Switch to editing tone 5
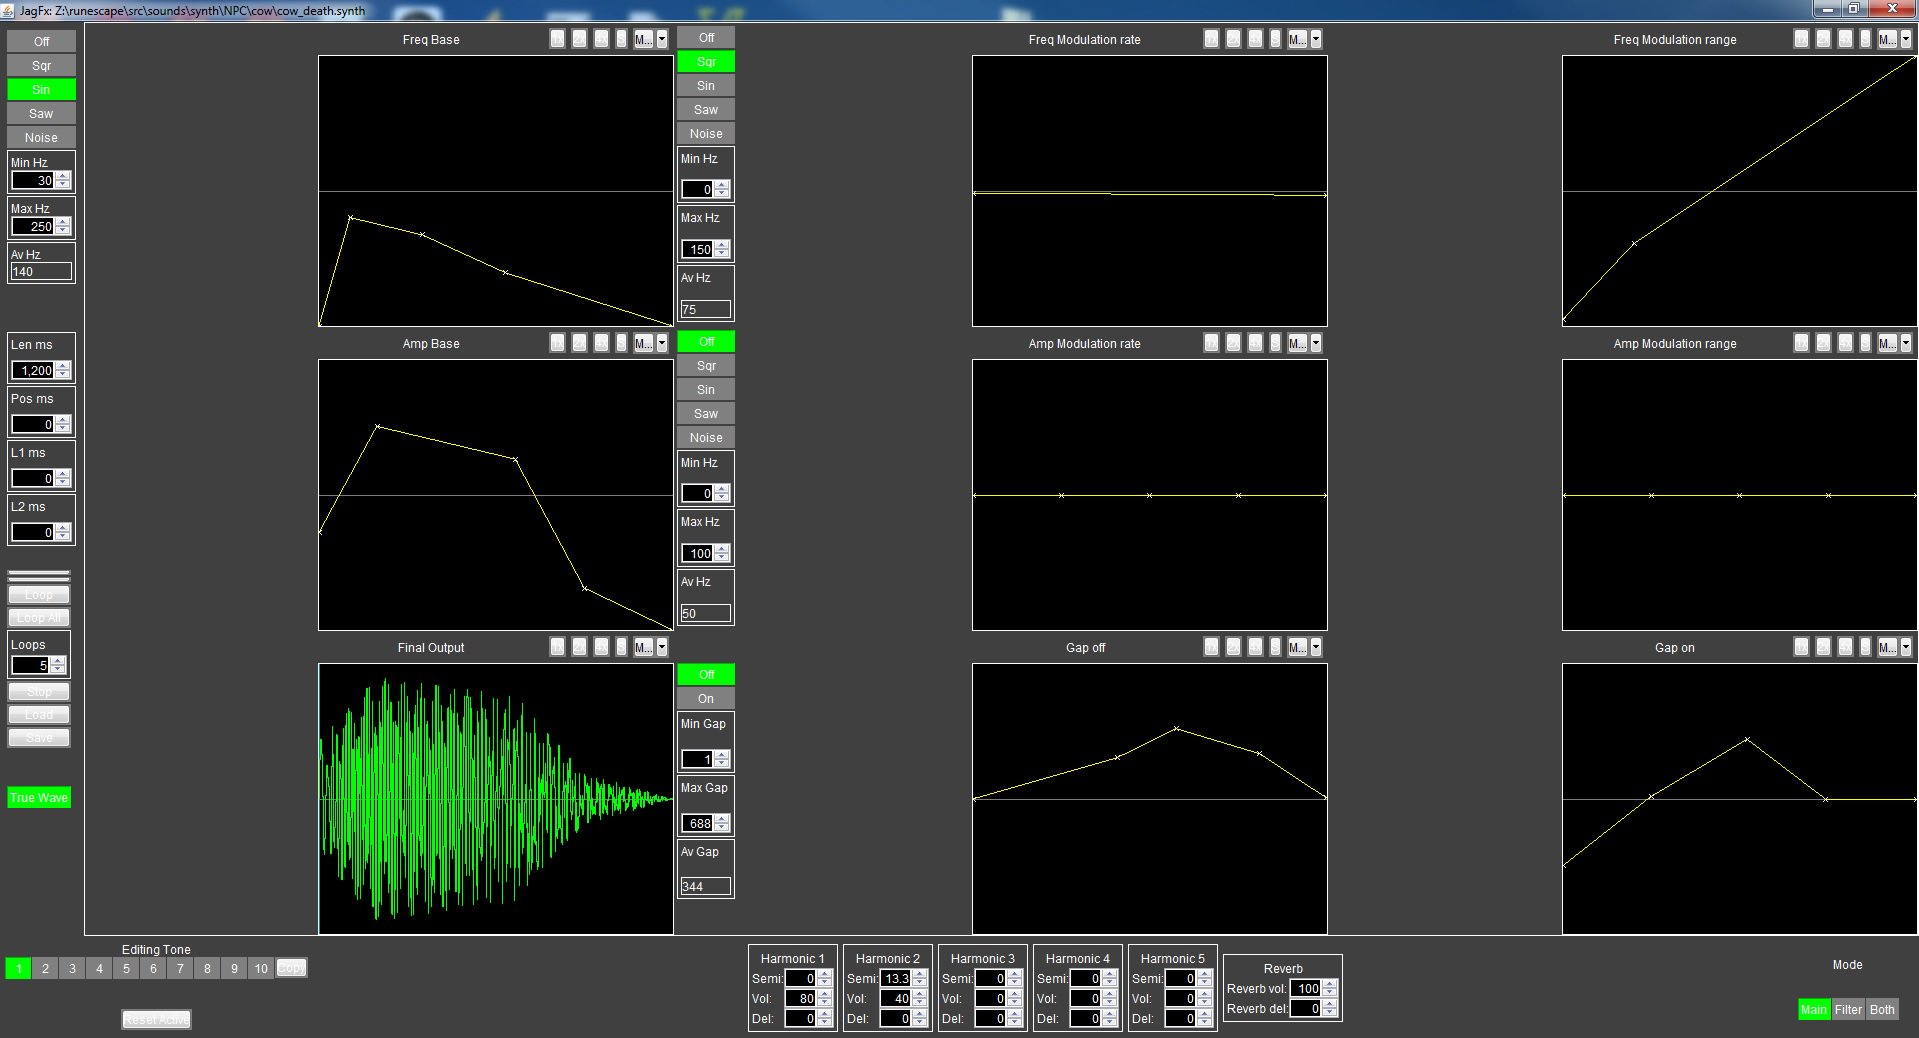The width and height of the screenshot is (1919, 1038). [x=126, y=968]
